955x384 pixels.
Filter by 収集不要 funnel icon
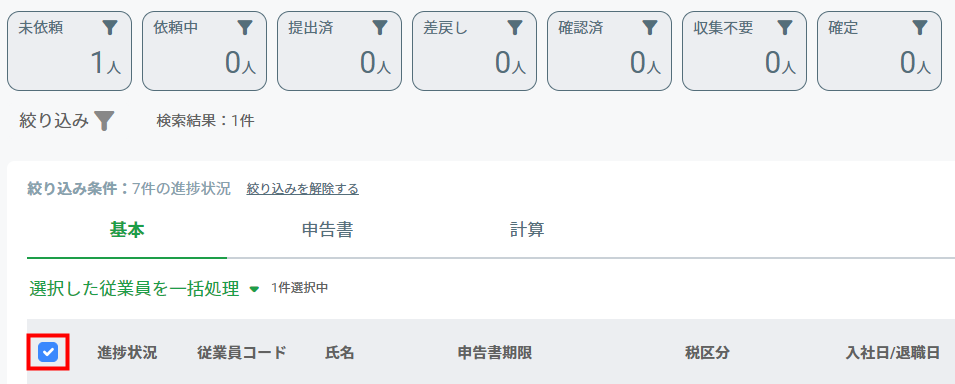(786, 27)
